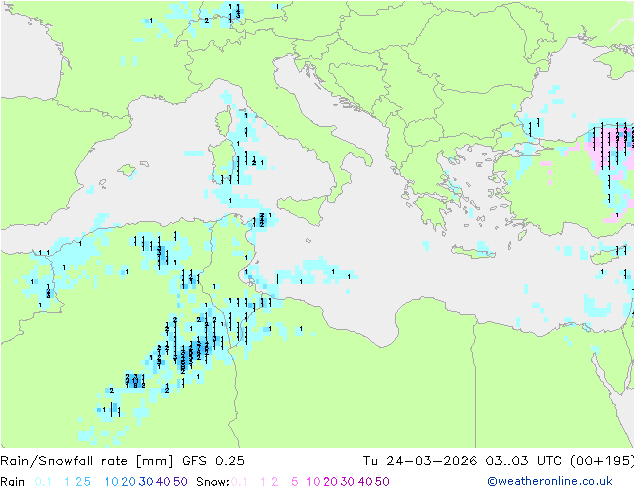Click the Rain legend value 0.1

(x=43, y=482)
